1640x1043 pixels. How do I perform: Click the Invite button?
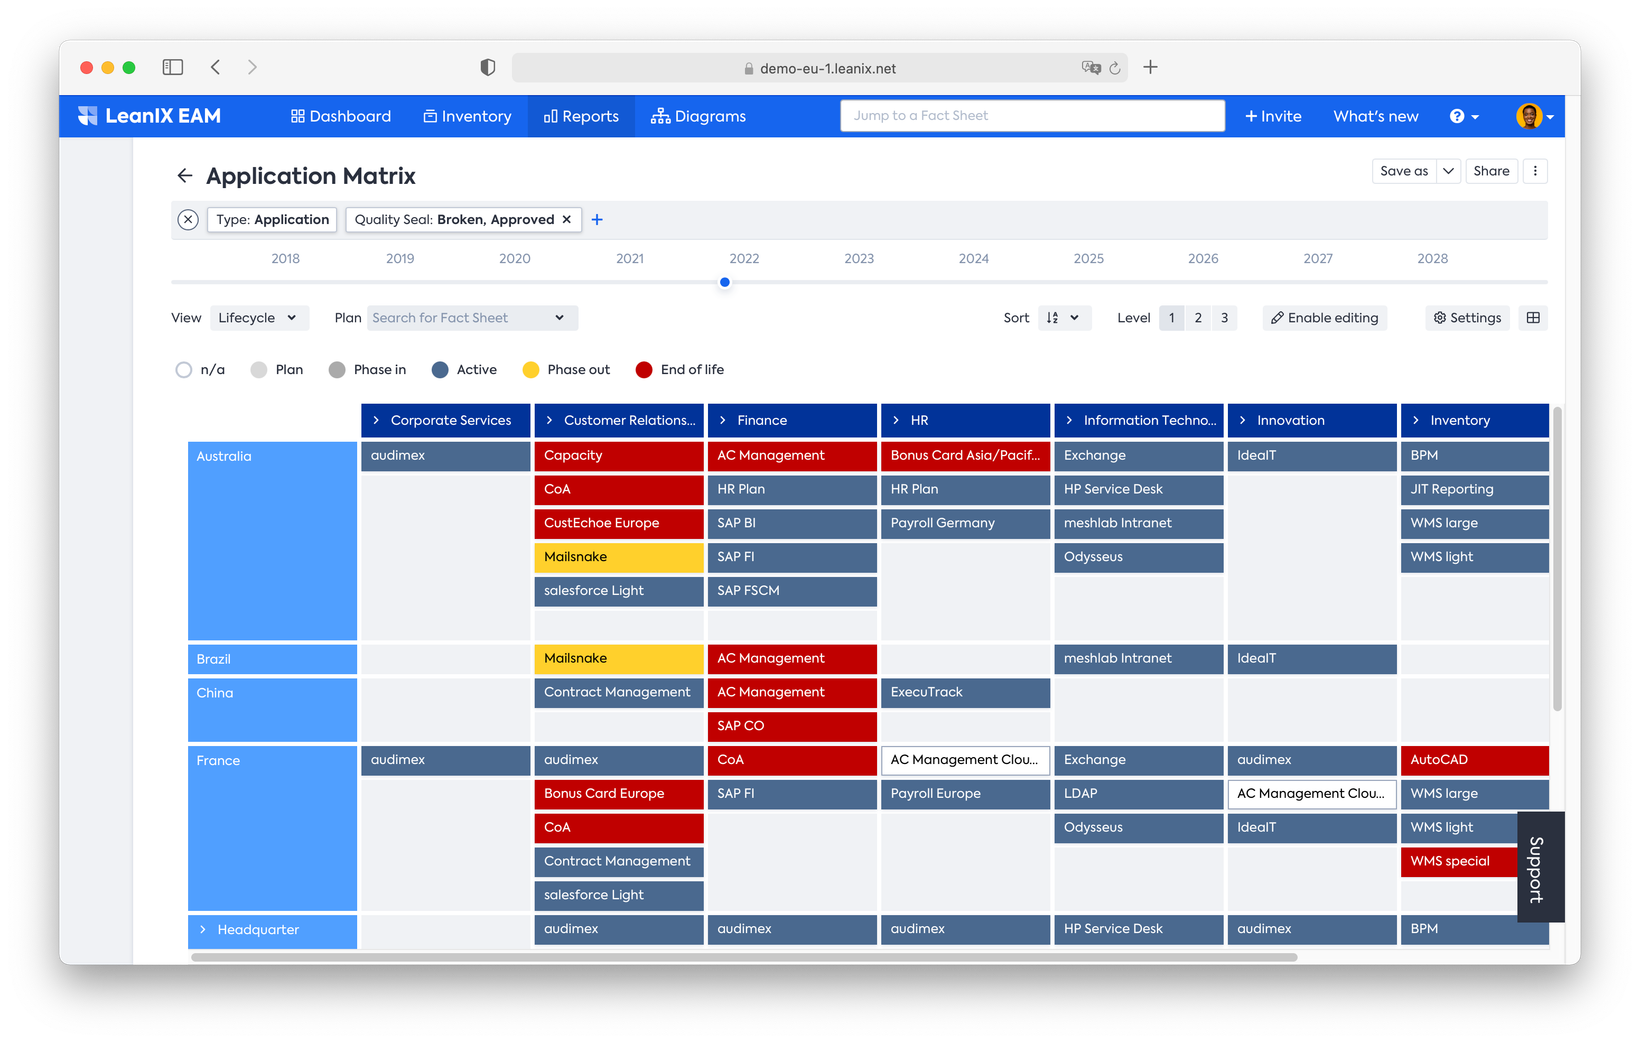pos(1273,116)
